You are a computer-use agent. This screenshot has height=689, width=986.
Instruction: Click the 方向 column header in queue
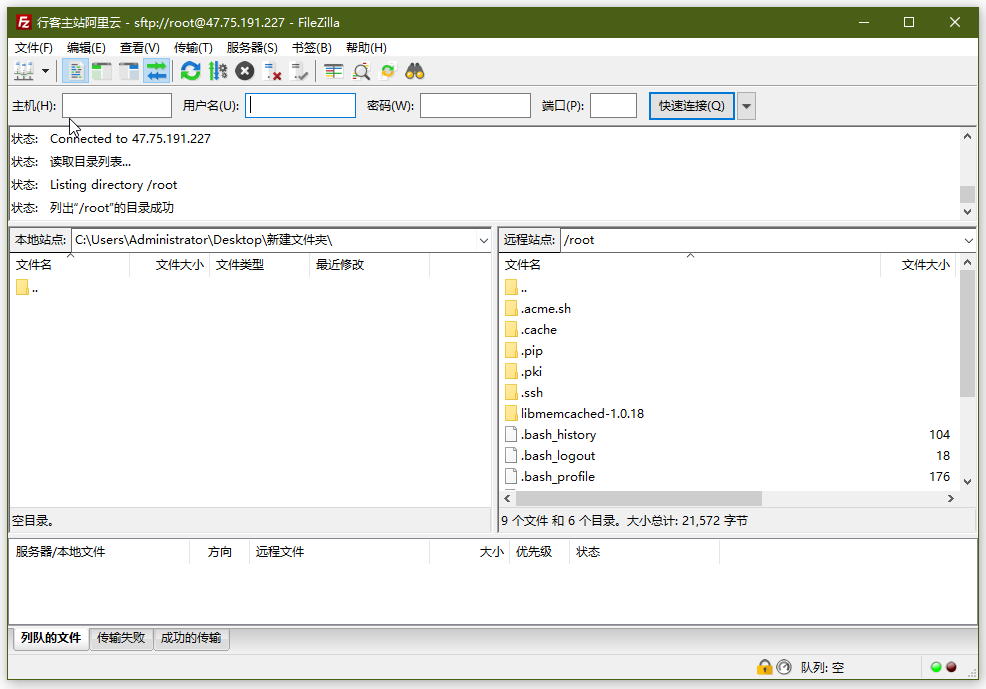click(219, 552)
